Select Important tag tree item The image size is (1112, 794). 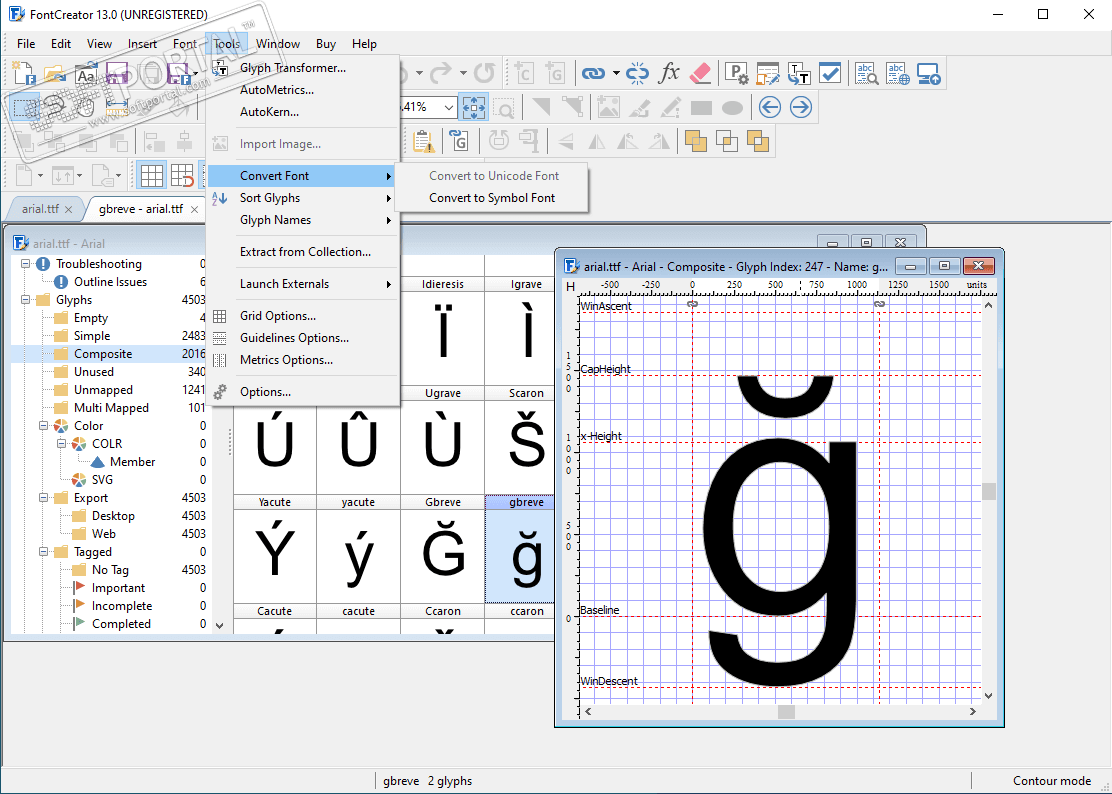[x=118, y=588]
